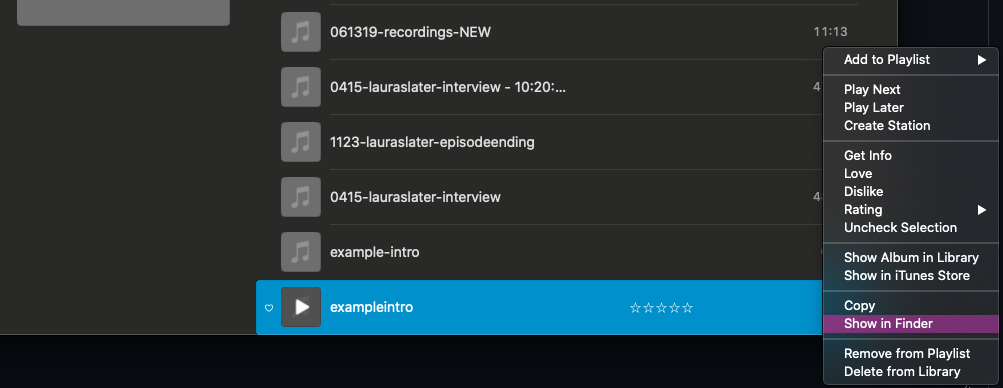Click the music note icon for example-intro
The width and height of the screenshot is (1003, 388).
click(x=301, y=252)
